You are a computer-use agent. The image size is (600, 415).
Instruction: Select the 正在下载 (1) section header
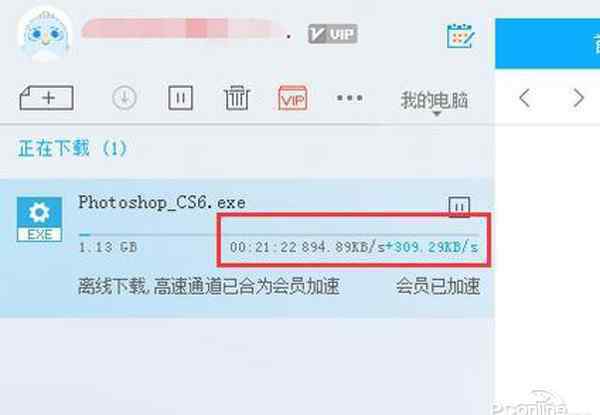[72, 148]
